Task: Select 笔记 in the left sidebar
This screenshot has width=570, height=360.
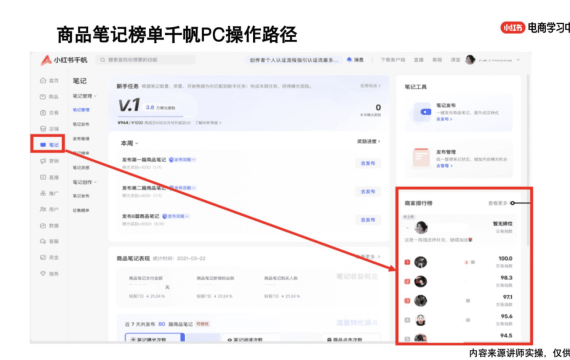Action: pos(49,145)
